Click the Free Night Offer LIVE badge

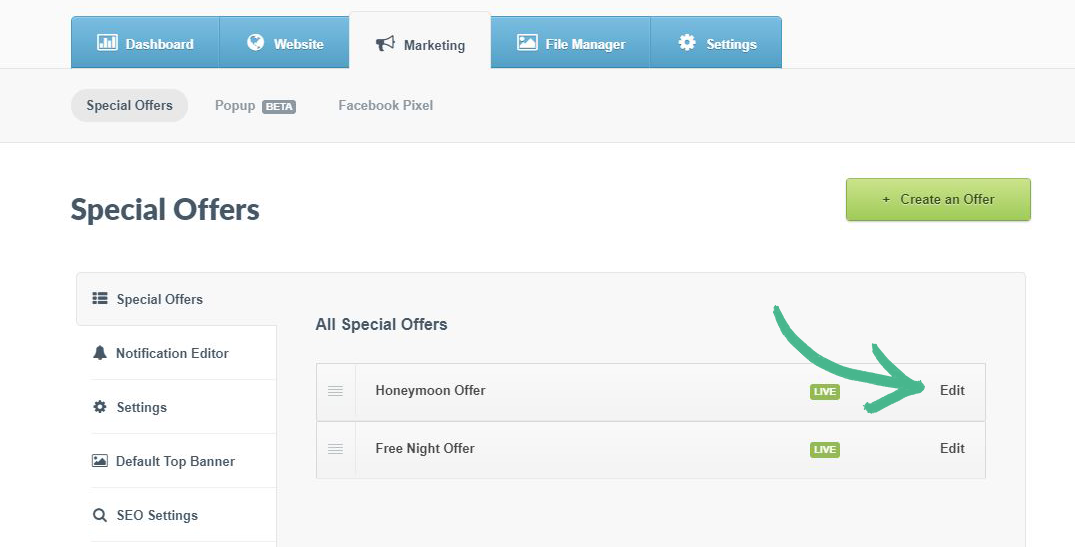824,450
